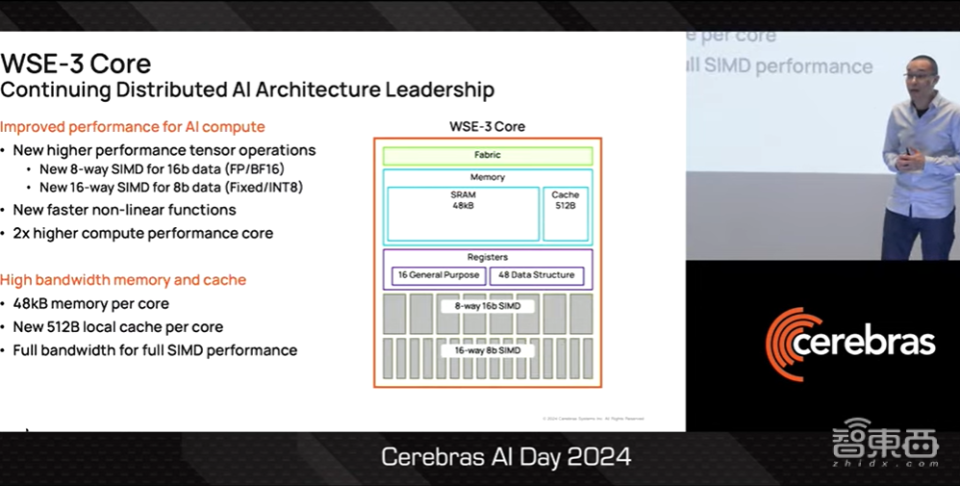Screen dimensions: 960x486
Task: Select the 16 General Purpose registers box
Action: tap(438, 275)
